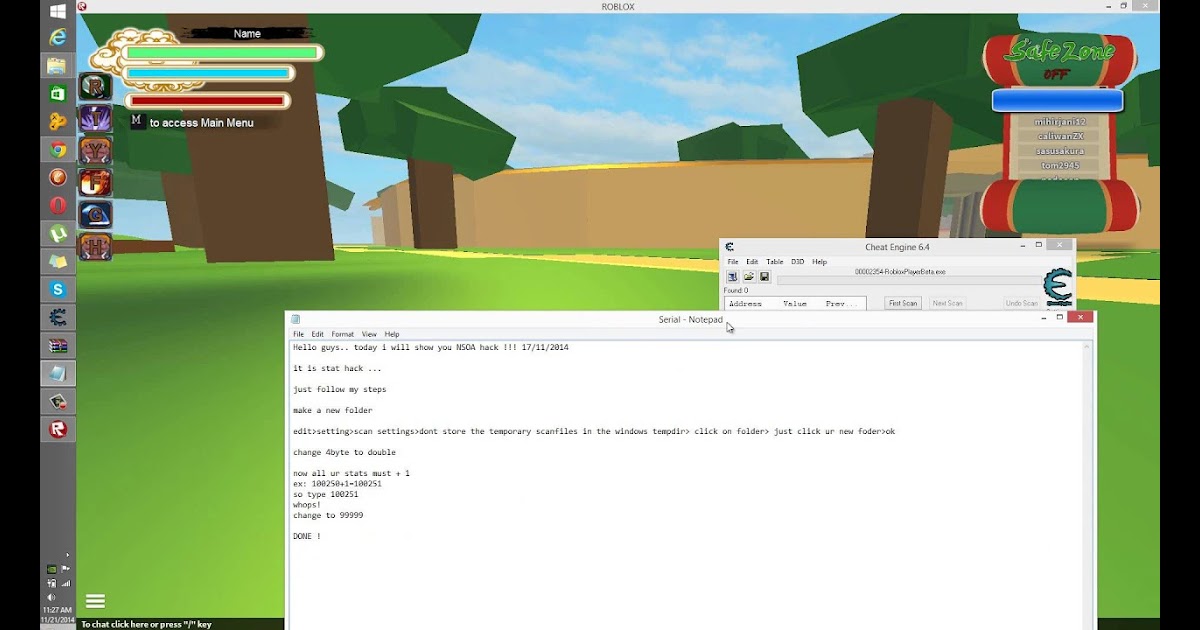Select player tom2945 in the list
Image resolution: width=1200 pixels, height=630 pixels.
[x=1059, y=166]
